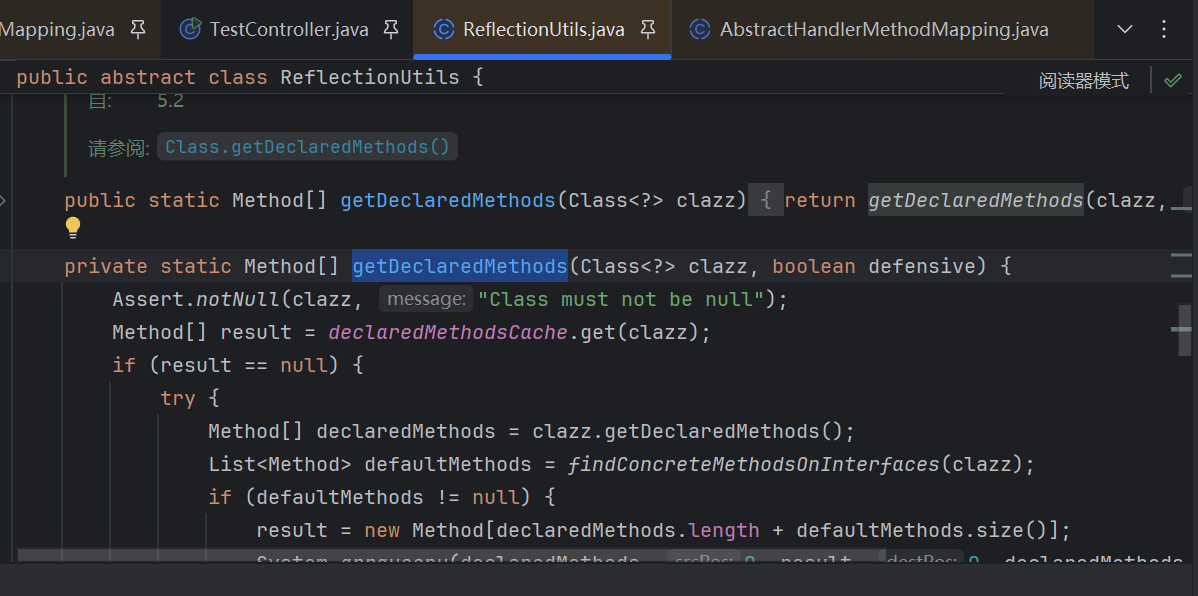The height and width of the screenshot is (596, 1198).
Task: Click ReflectionUtils class name in sticky header
Action: pos(370,78)
